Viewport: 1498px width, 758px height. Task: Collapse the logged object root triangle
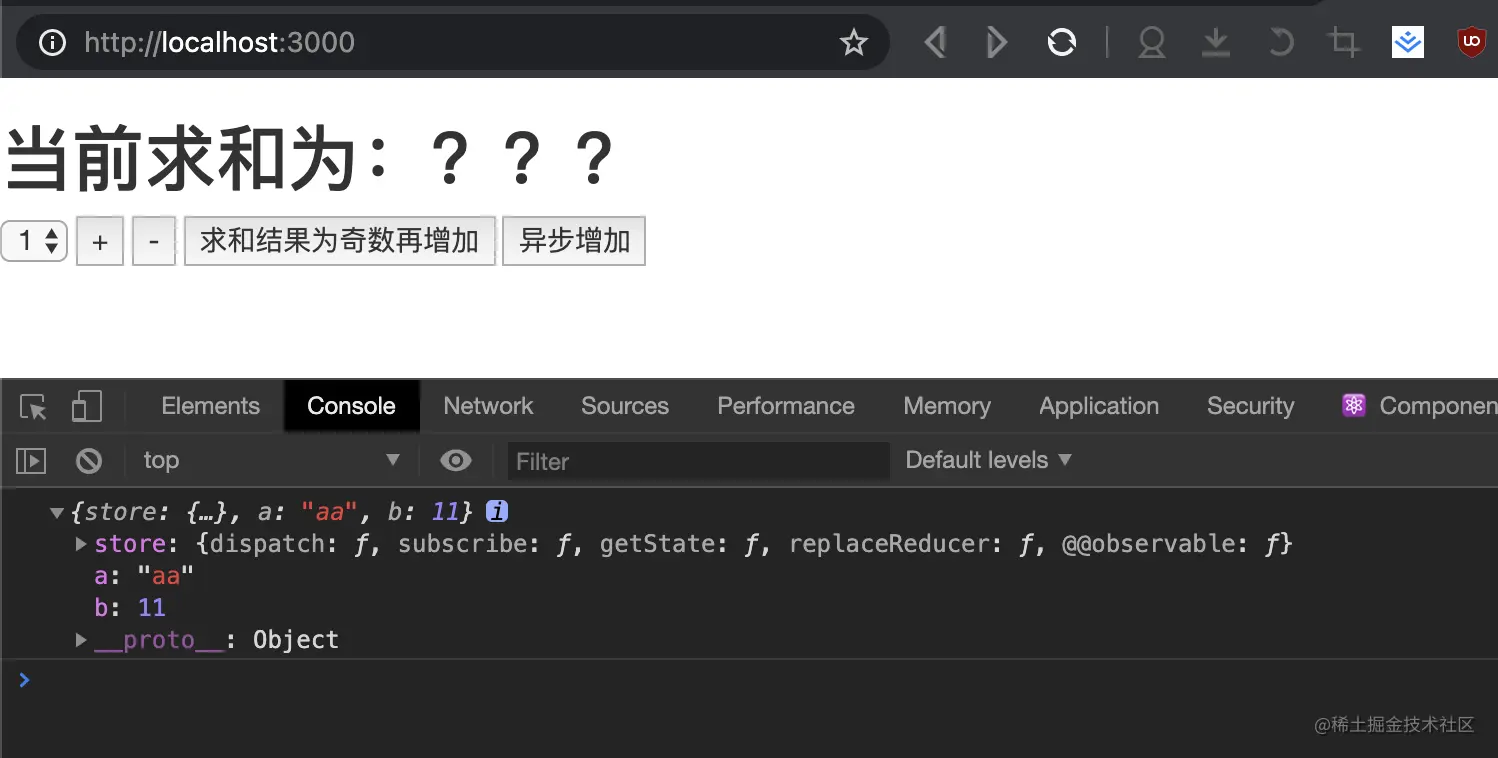57,512
